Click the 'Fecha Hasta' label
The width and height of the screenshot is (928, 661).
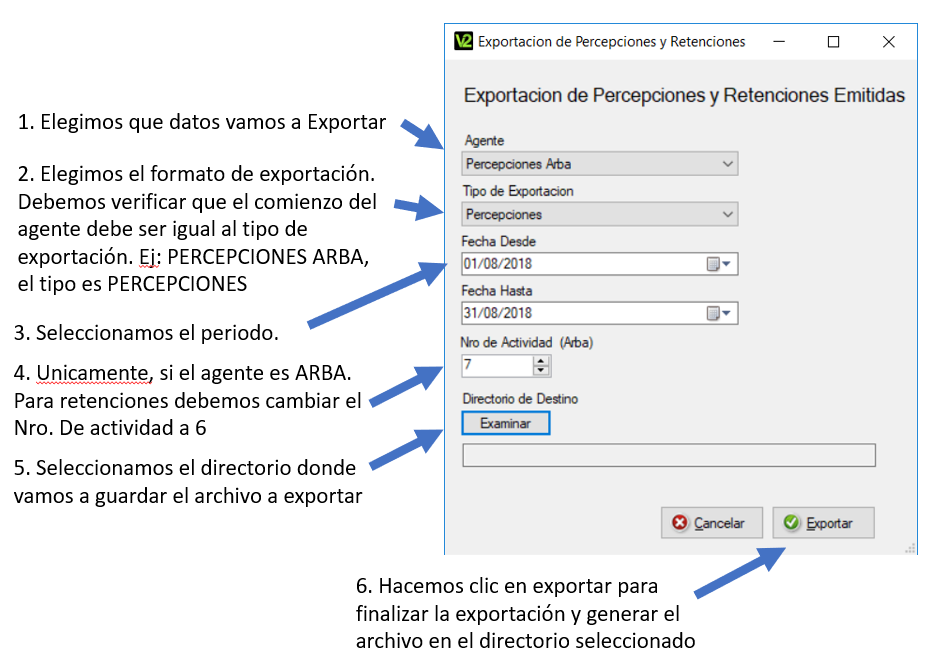(497, 291)
